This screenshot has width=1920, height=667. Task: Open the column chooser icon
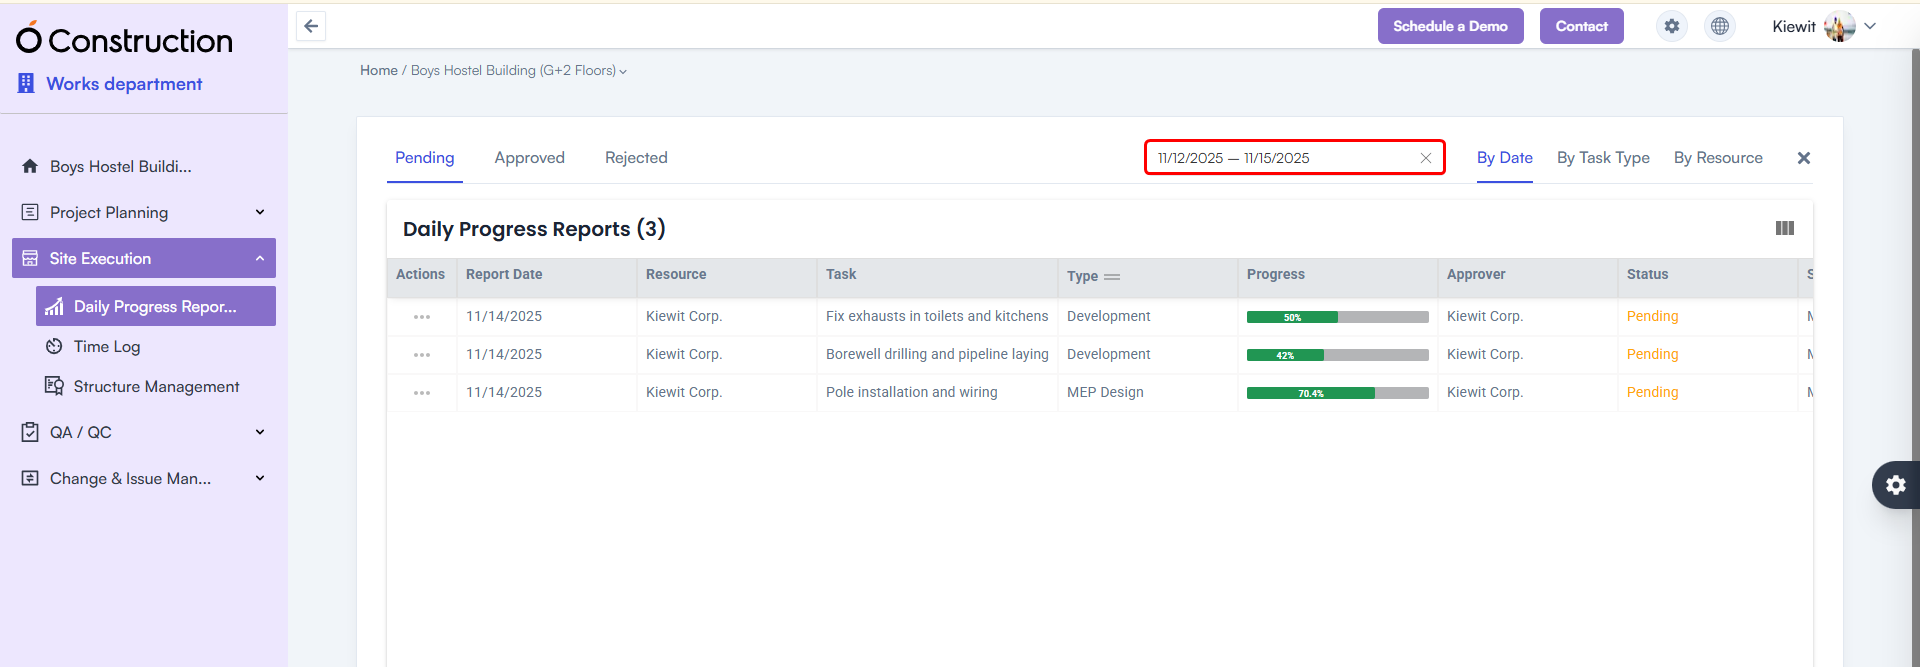coord(1785,228)
